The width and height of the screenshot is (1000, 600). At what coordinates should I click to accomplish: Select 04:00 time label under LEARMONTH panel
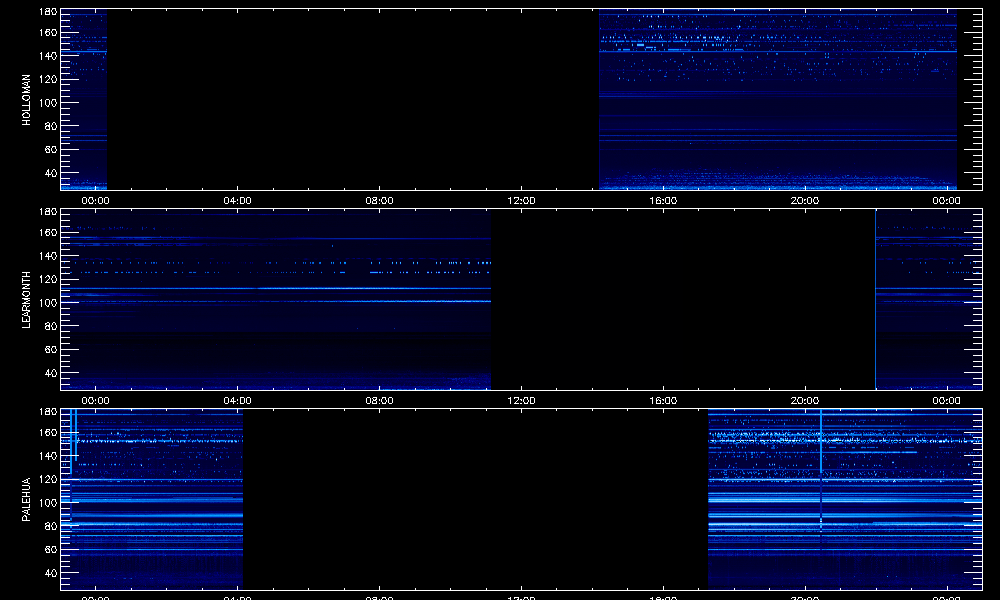coord(237,401)
